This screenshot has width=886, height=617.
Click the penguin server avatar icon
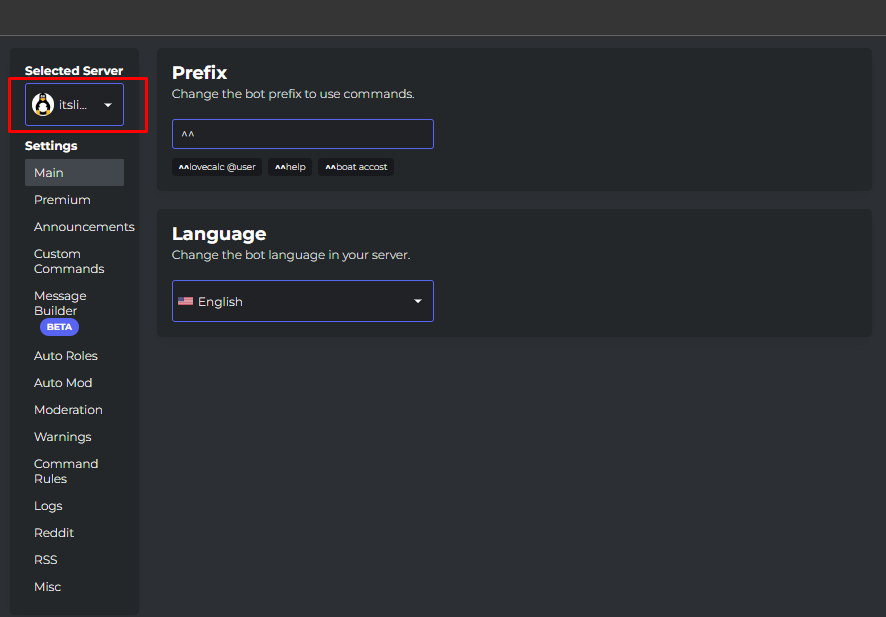tap(43, 105)
